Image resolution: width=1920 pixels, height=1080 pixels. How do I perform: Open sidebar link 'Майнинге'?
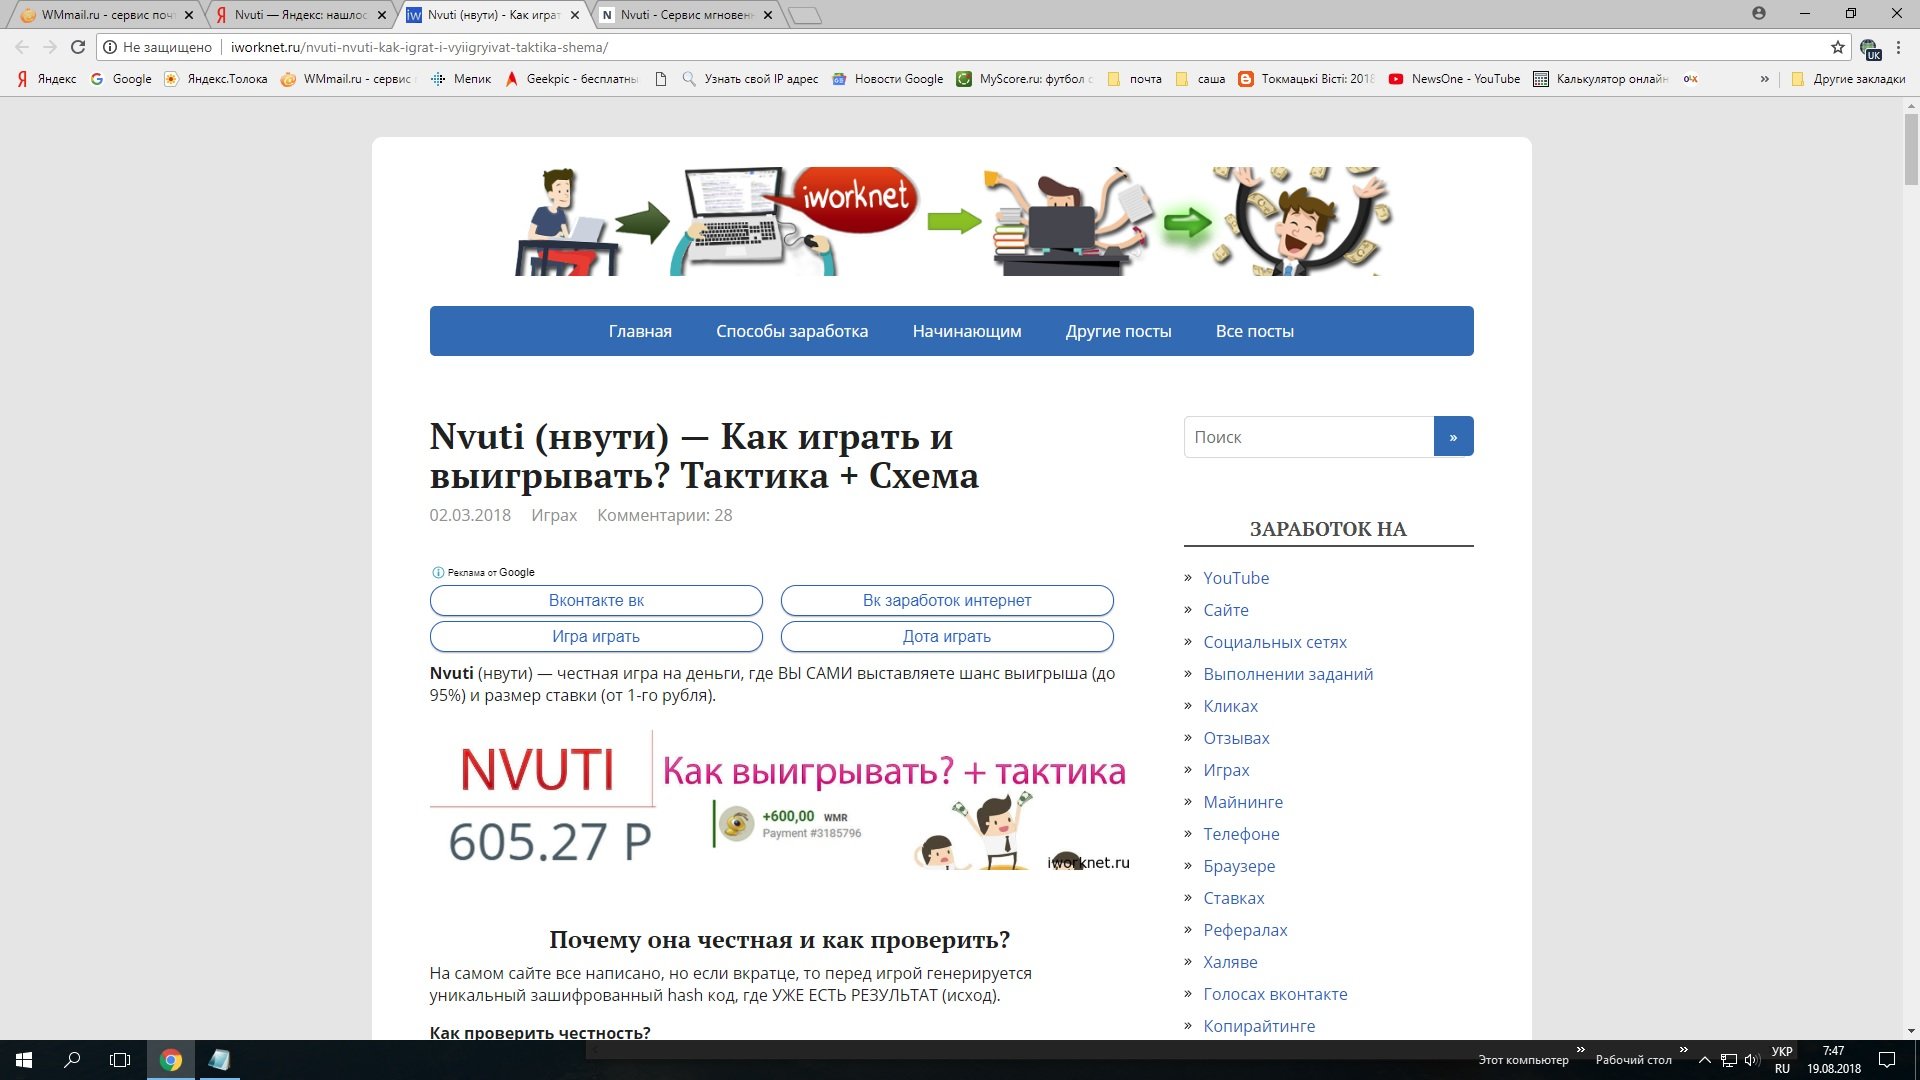click(1243, 802)
